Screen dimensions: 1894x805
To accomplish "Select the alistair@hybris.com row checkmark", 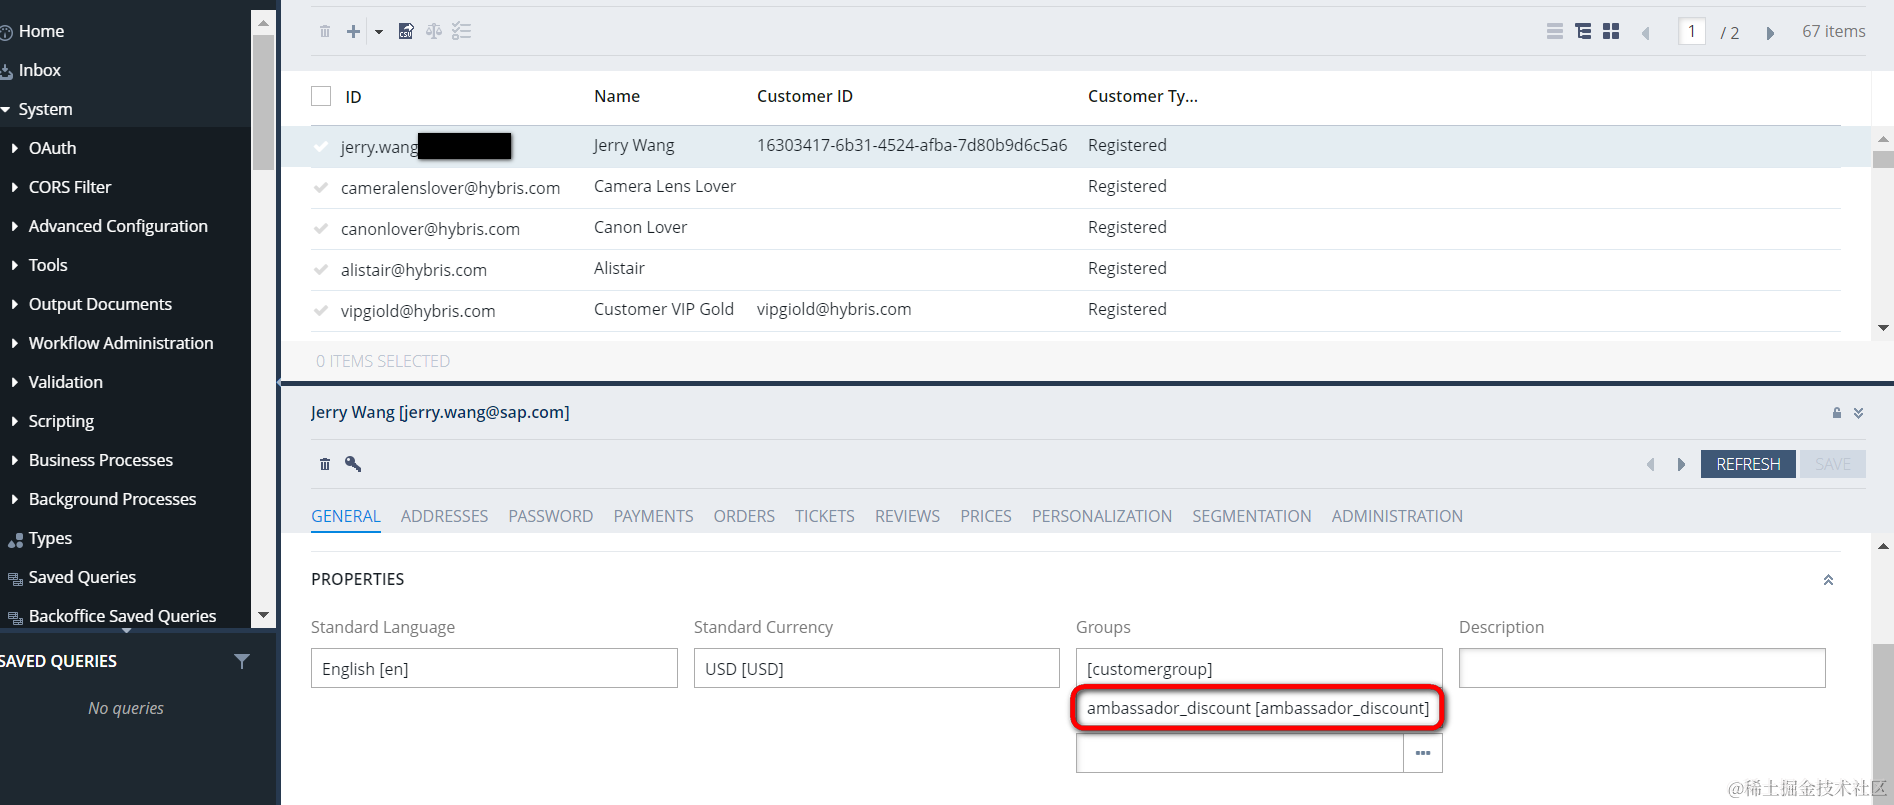I will click(x=321, y=270).
